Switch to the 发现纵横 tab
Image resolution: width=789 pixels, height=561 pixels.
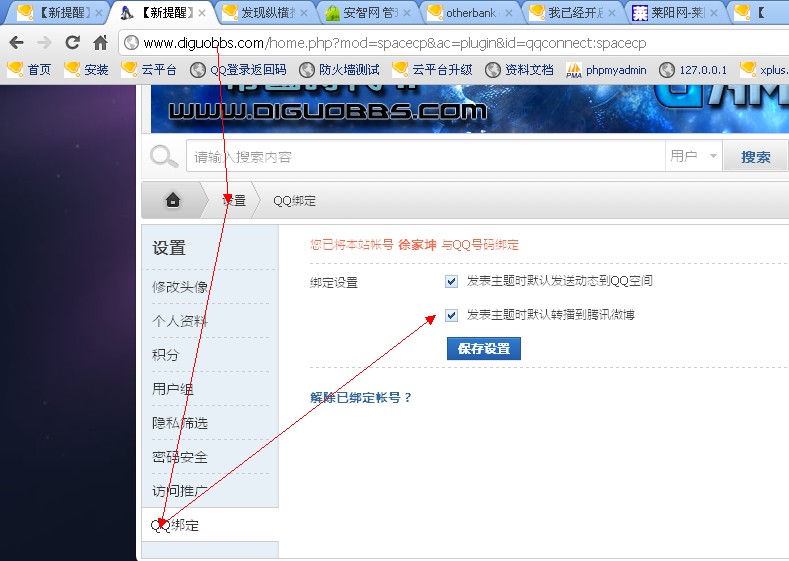pos(266,13)
